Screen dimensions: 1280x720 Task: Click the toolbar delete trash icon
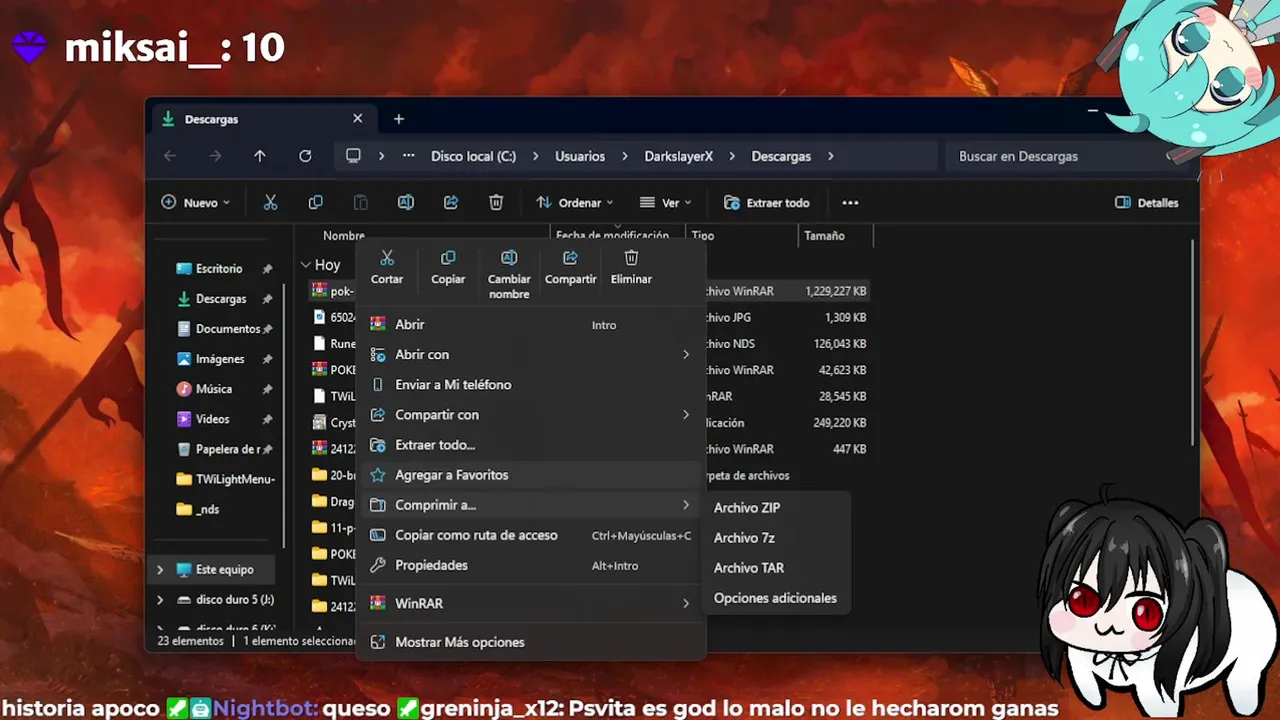click(495, 202)
